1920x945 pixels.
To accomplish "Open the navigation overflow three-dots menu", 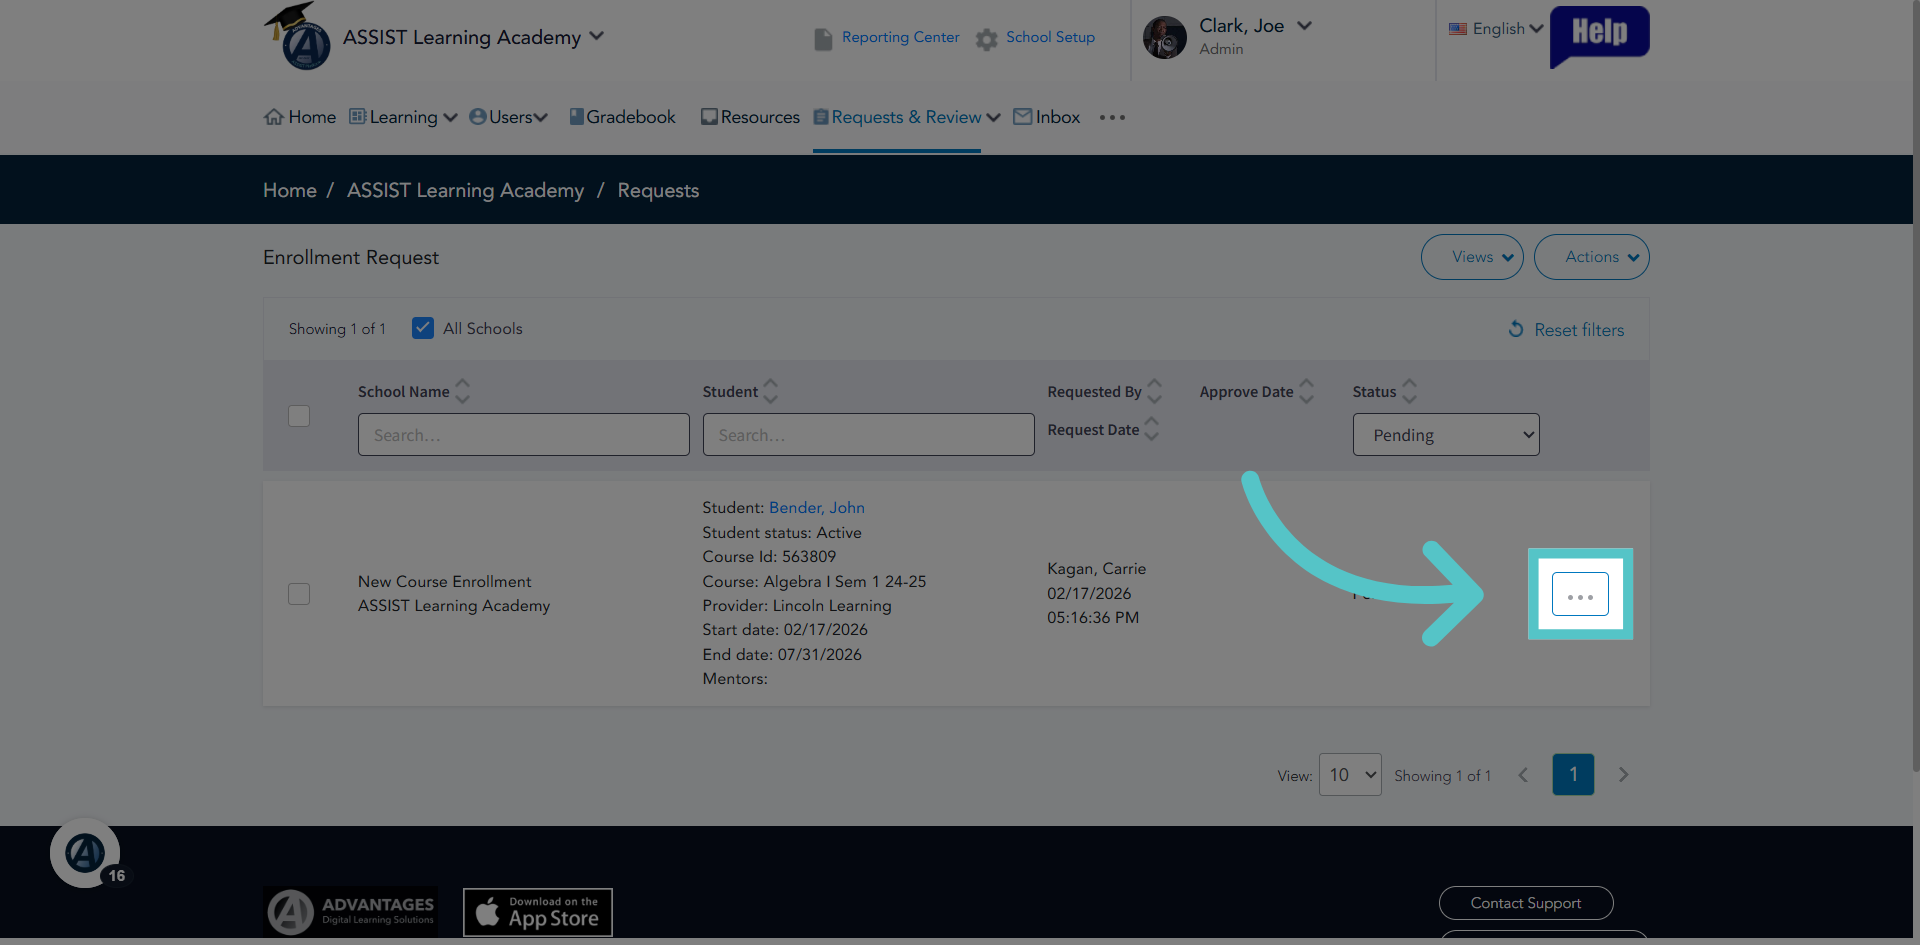I will click(x=1112, y=117).
